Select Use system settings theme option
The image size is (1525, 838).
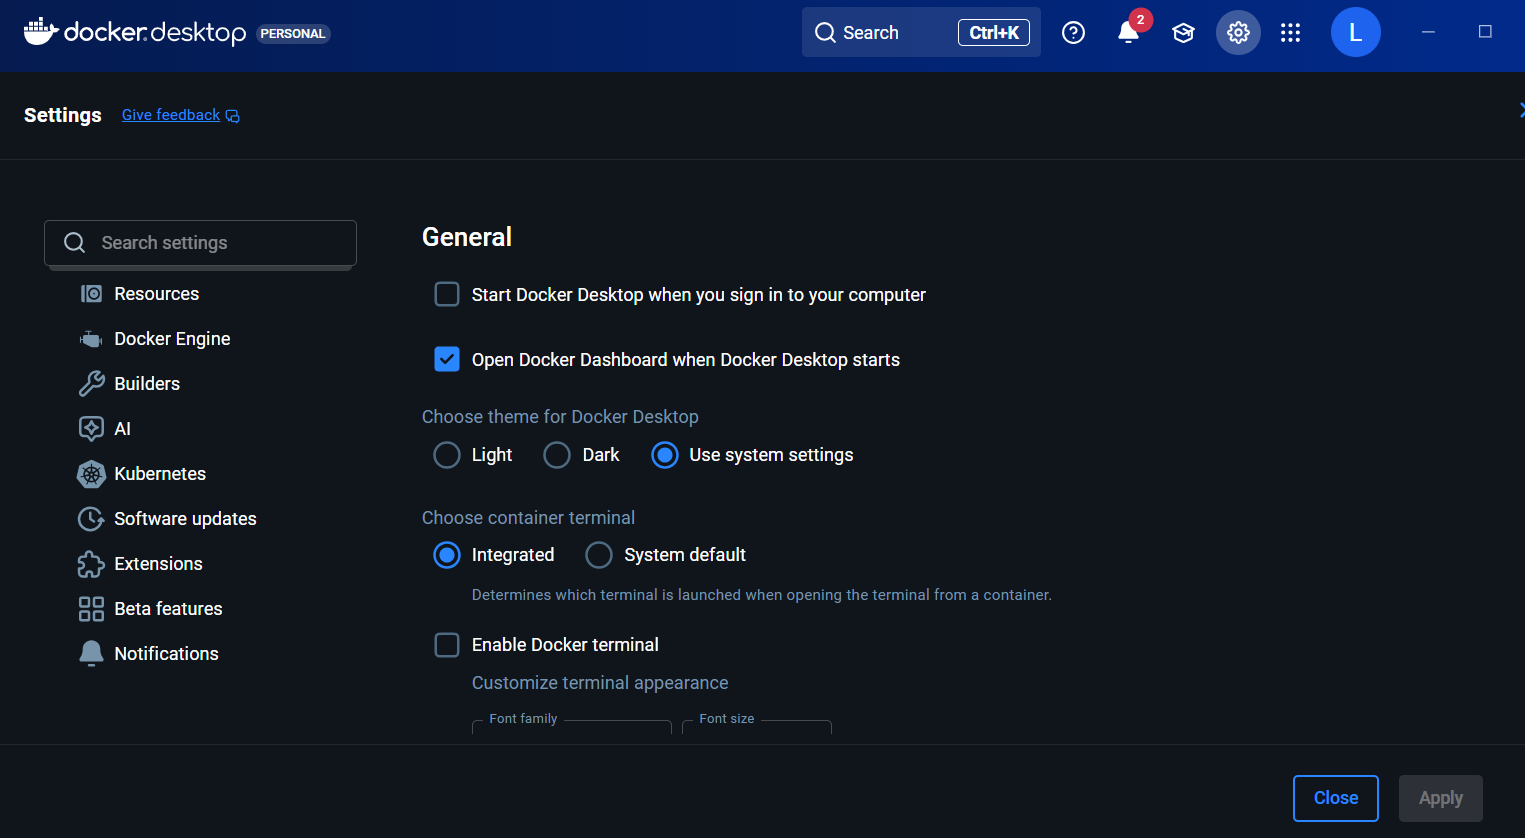coord(665,455)
